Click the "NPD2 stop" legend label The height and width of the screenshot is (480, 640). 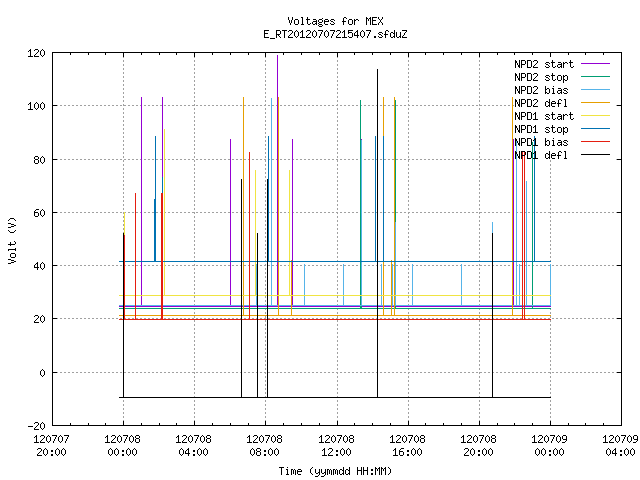click(541, 77)
